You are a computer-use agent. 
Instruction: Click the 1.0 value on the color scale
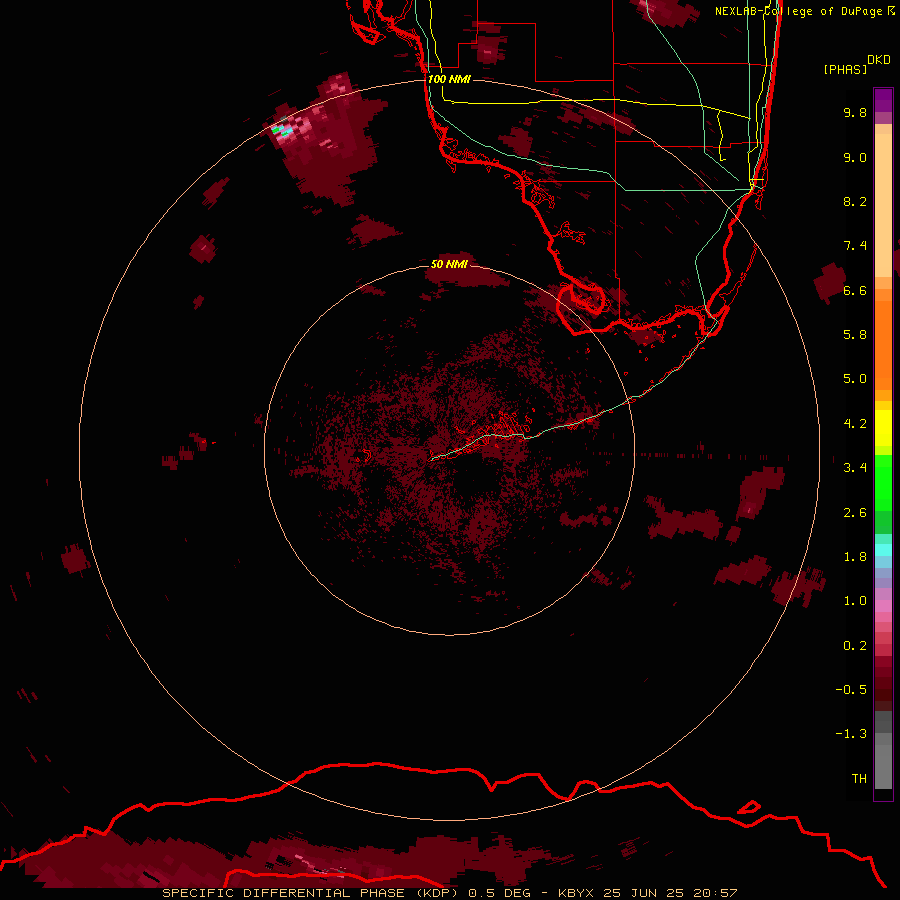(x=855, y=601)
